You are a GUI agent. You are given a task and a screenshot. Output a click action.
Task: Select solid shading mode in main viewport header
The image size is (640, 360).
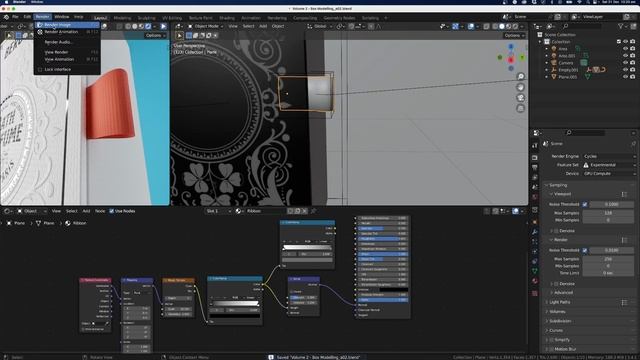point(502,26)
